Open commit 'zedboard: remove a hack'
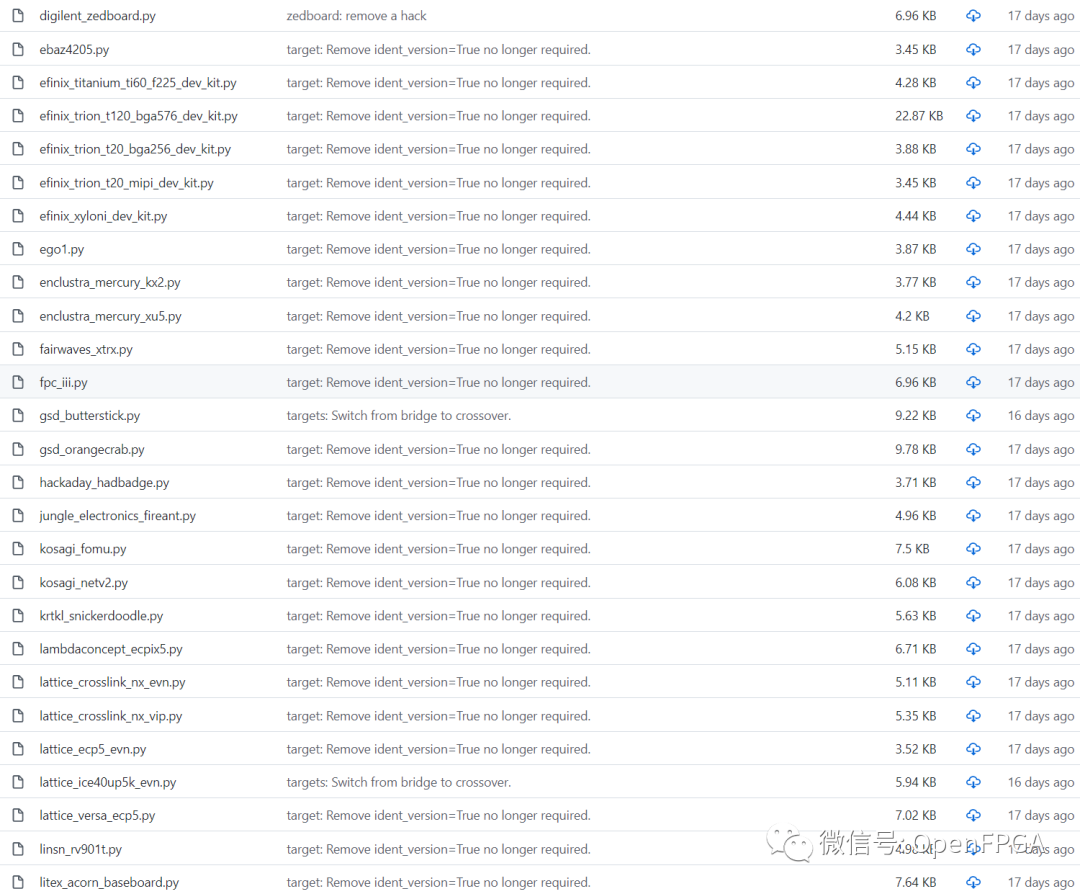The image size is (1080, 894). coord(356,16)
